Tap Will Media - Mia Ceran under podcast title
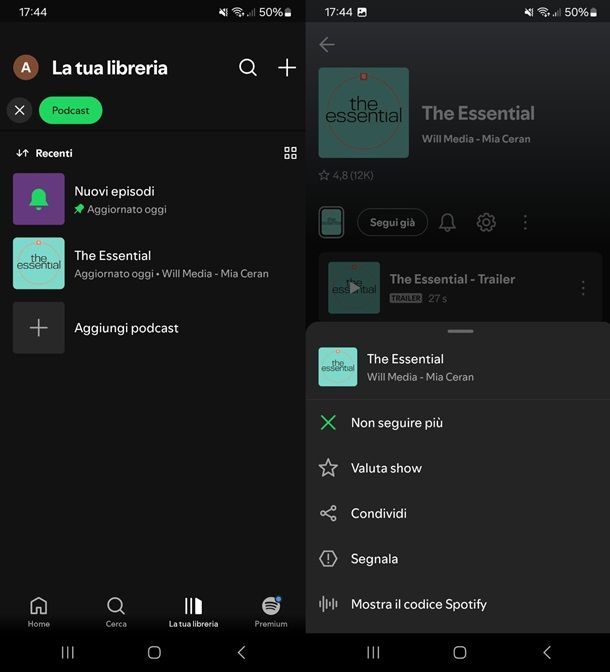Viewport: 610px width, 672px height. (476, 139)
